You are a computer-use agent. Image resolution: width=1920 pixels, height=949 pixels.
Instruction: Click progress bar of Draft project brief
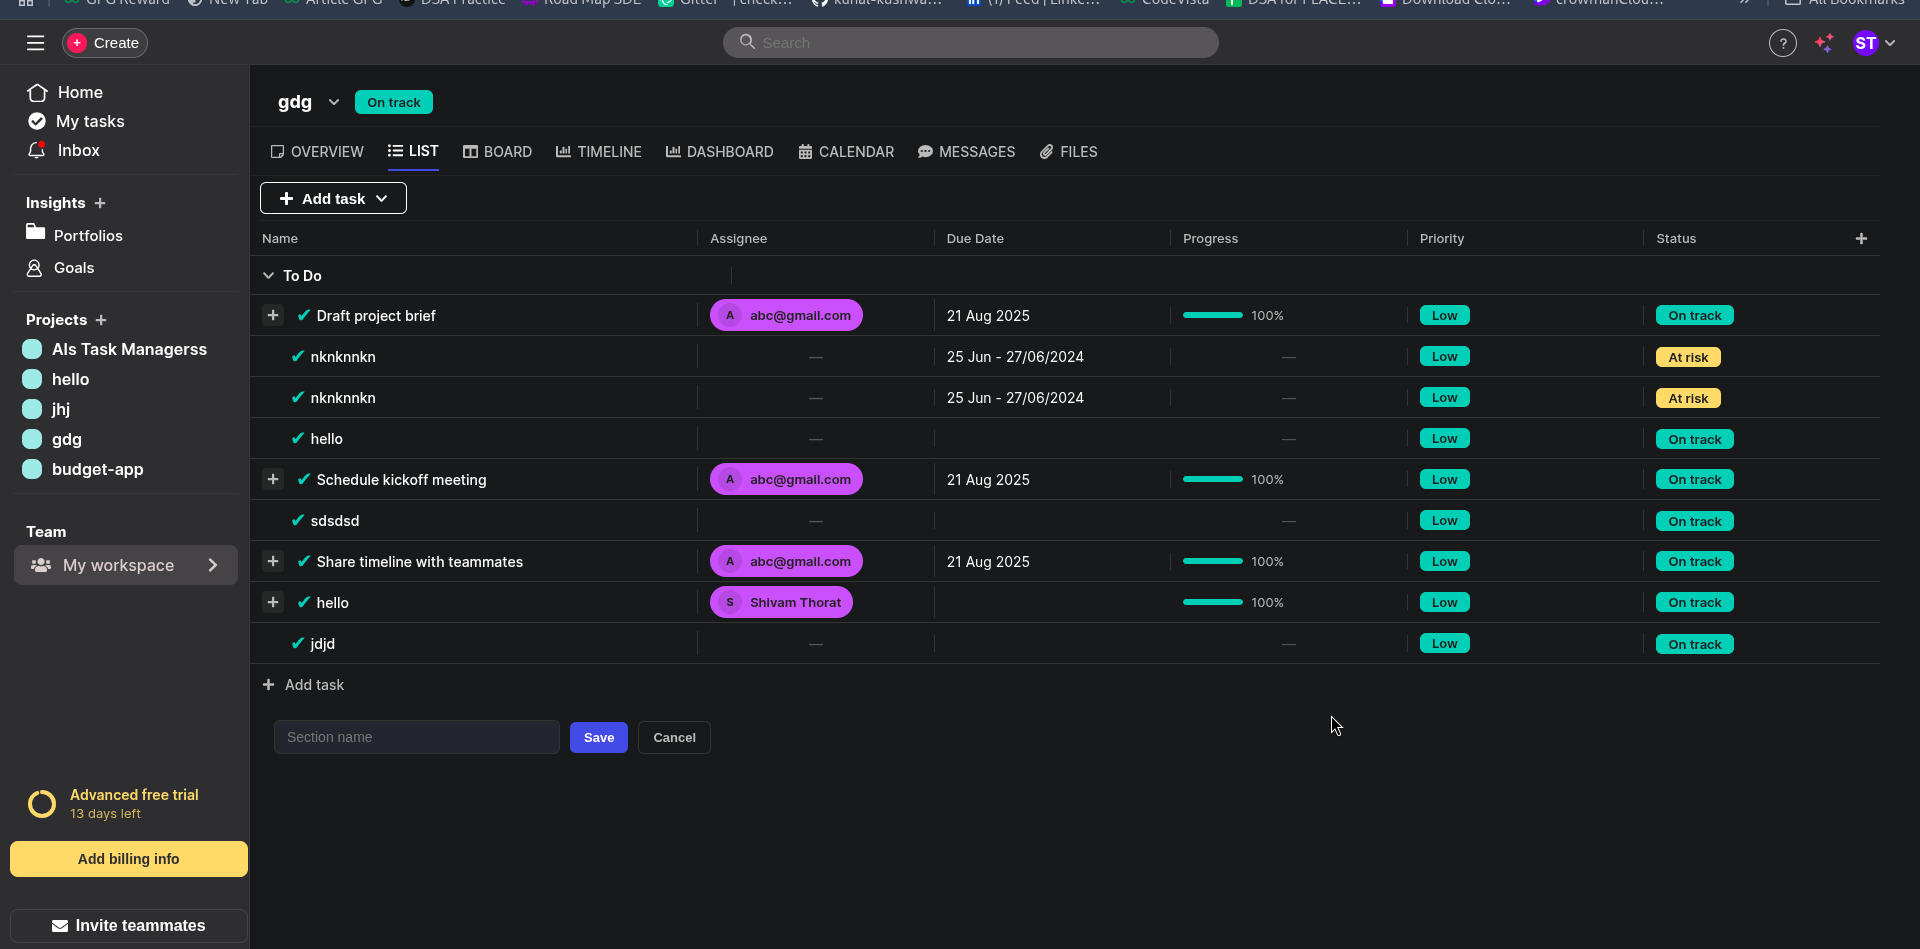point(1212,316)
